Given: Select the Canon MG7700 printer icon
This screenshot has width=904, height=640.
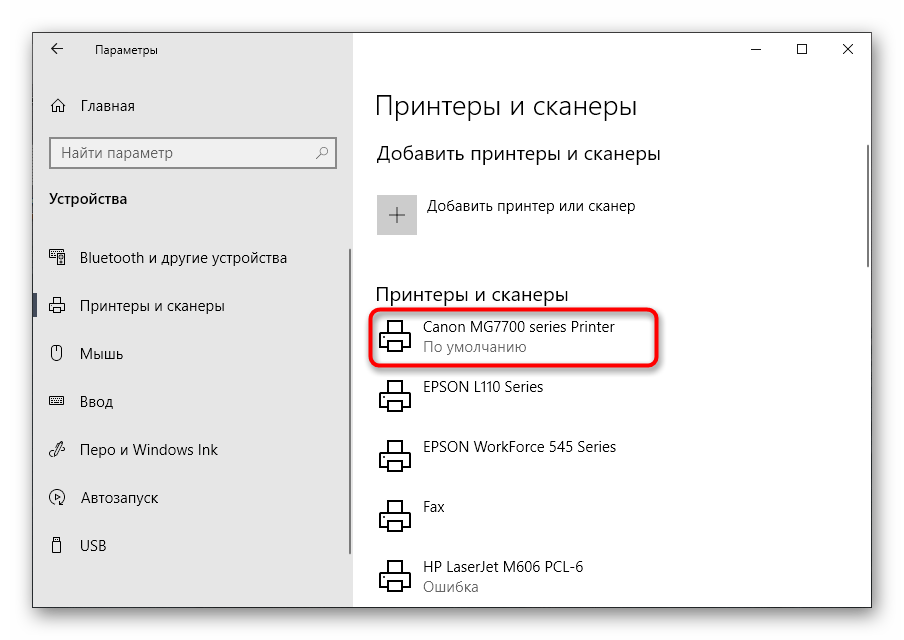Looking at the screenshot, I should point(395,337).
